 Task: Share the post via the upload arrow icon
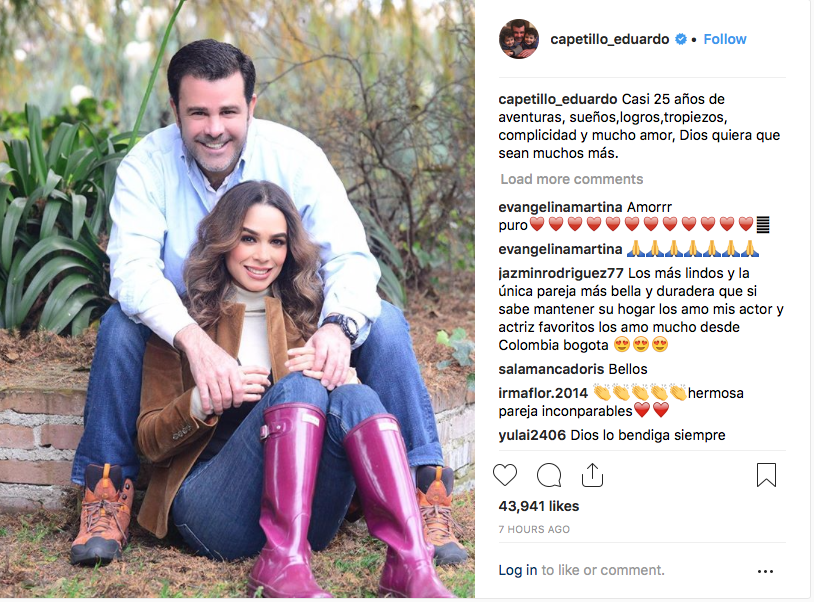tap(592, 474)
